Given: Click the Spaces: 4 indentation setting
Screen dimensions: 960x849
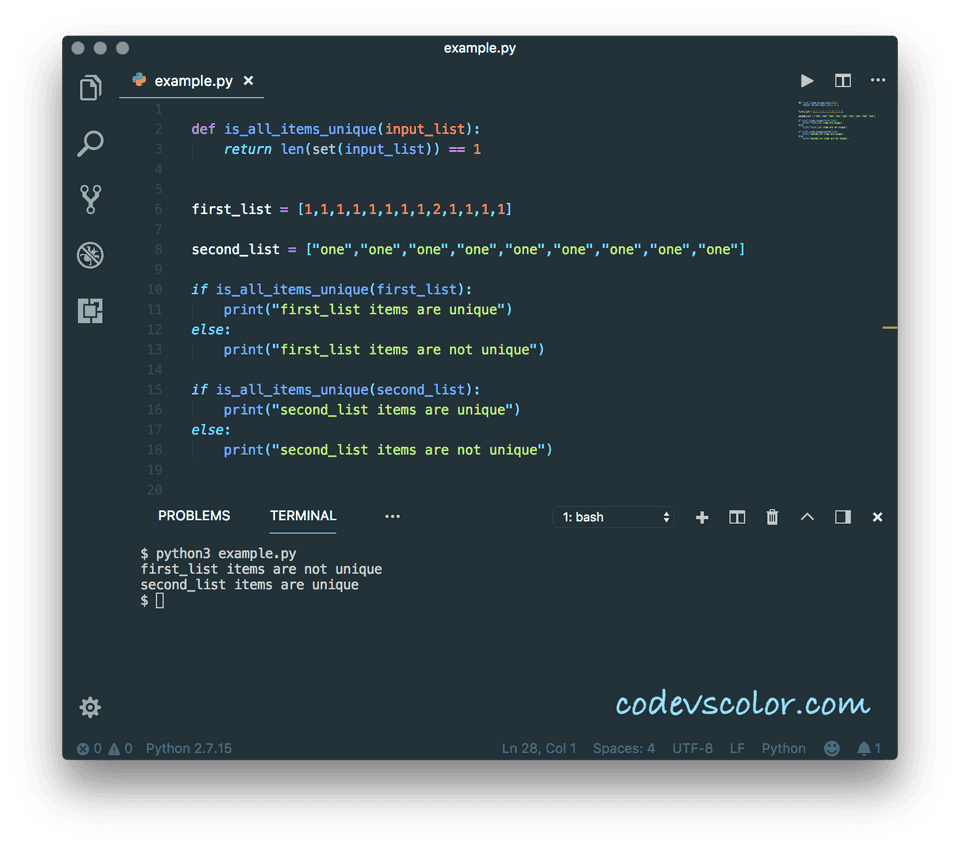Looking at the screenshot, I should pos(623,749).
